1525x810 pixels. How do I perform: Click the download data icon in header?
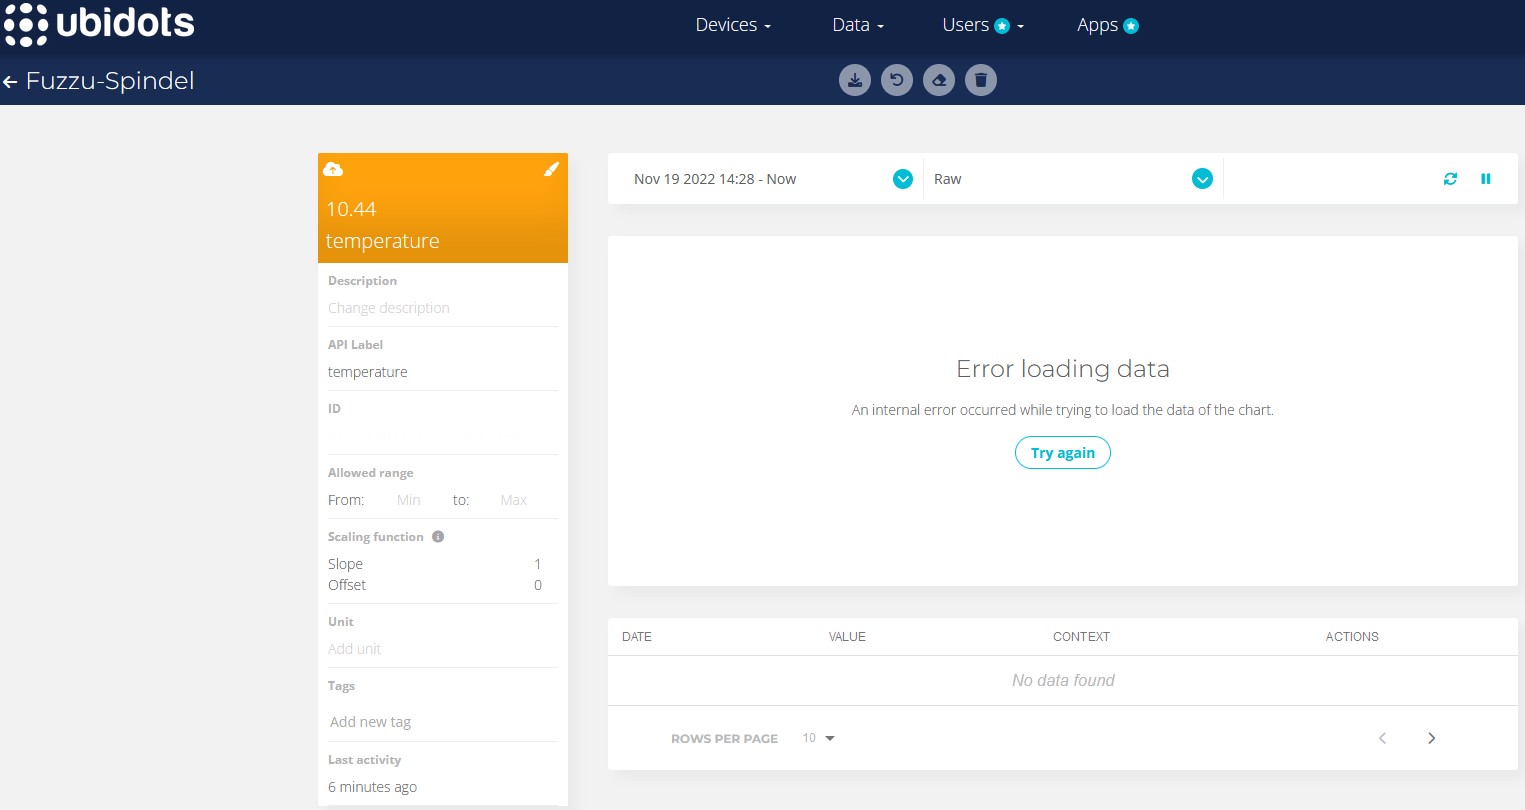coord(855,80)
